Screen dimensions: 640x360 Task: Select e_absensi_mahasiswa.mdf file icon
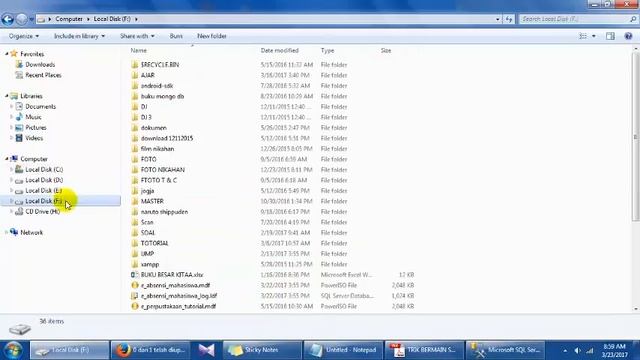135,285
